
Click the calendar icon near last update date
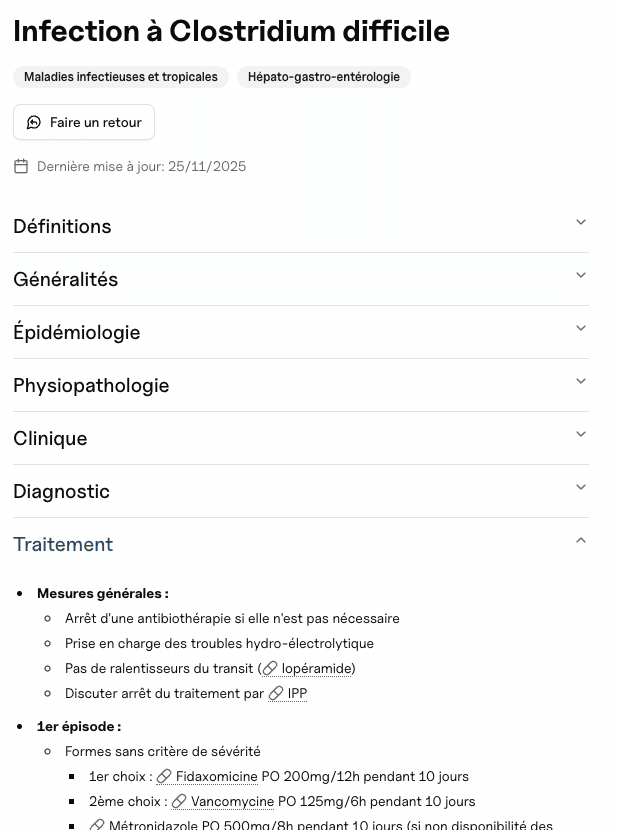(21, 166)
